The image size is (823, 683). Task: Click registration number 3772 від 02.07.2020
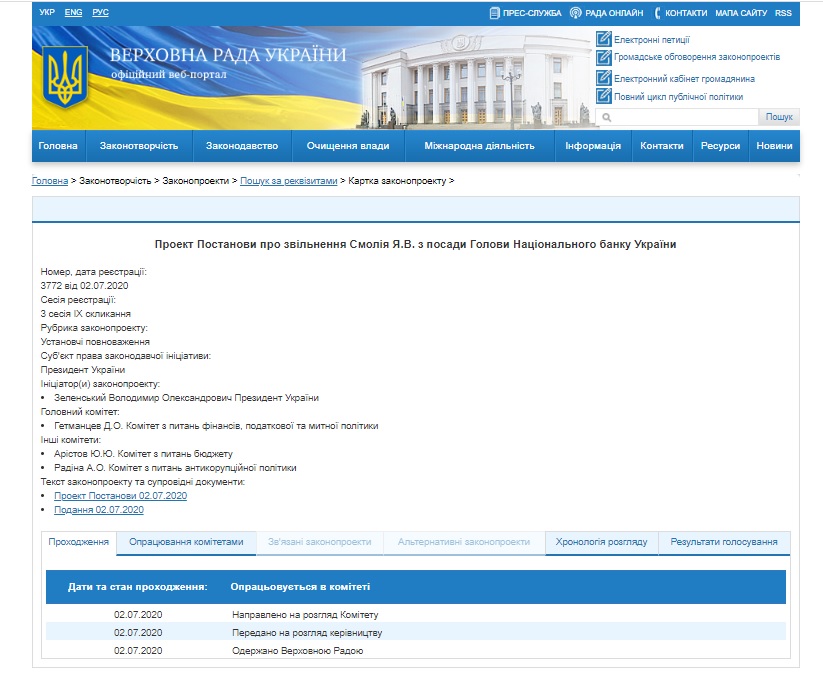(x=85, y=286)
